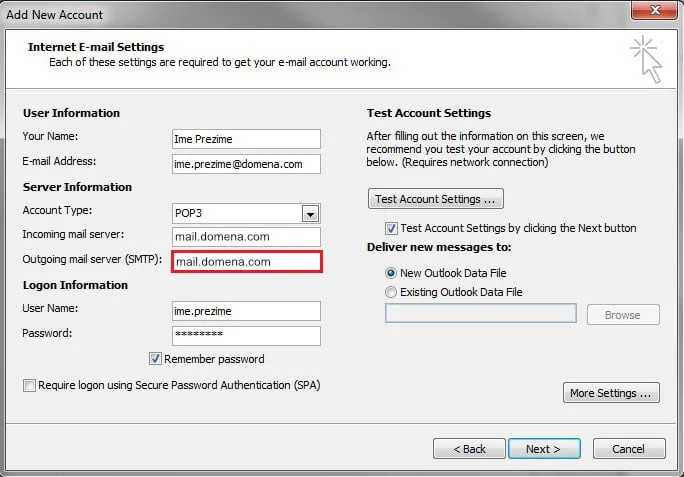Uncheck Test Account Settings by clicking Next
Screen dimensions: 684x477
pos(391,228)
